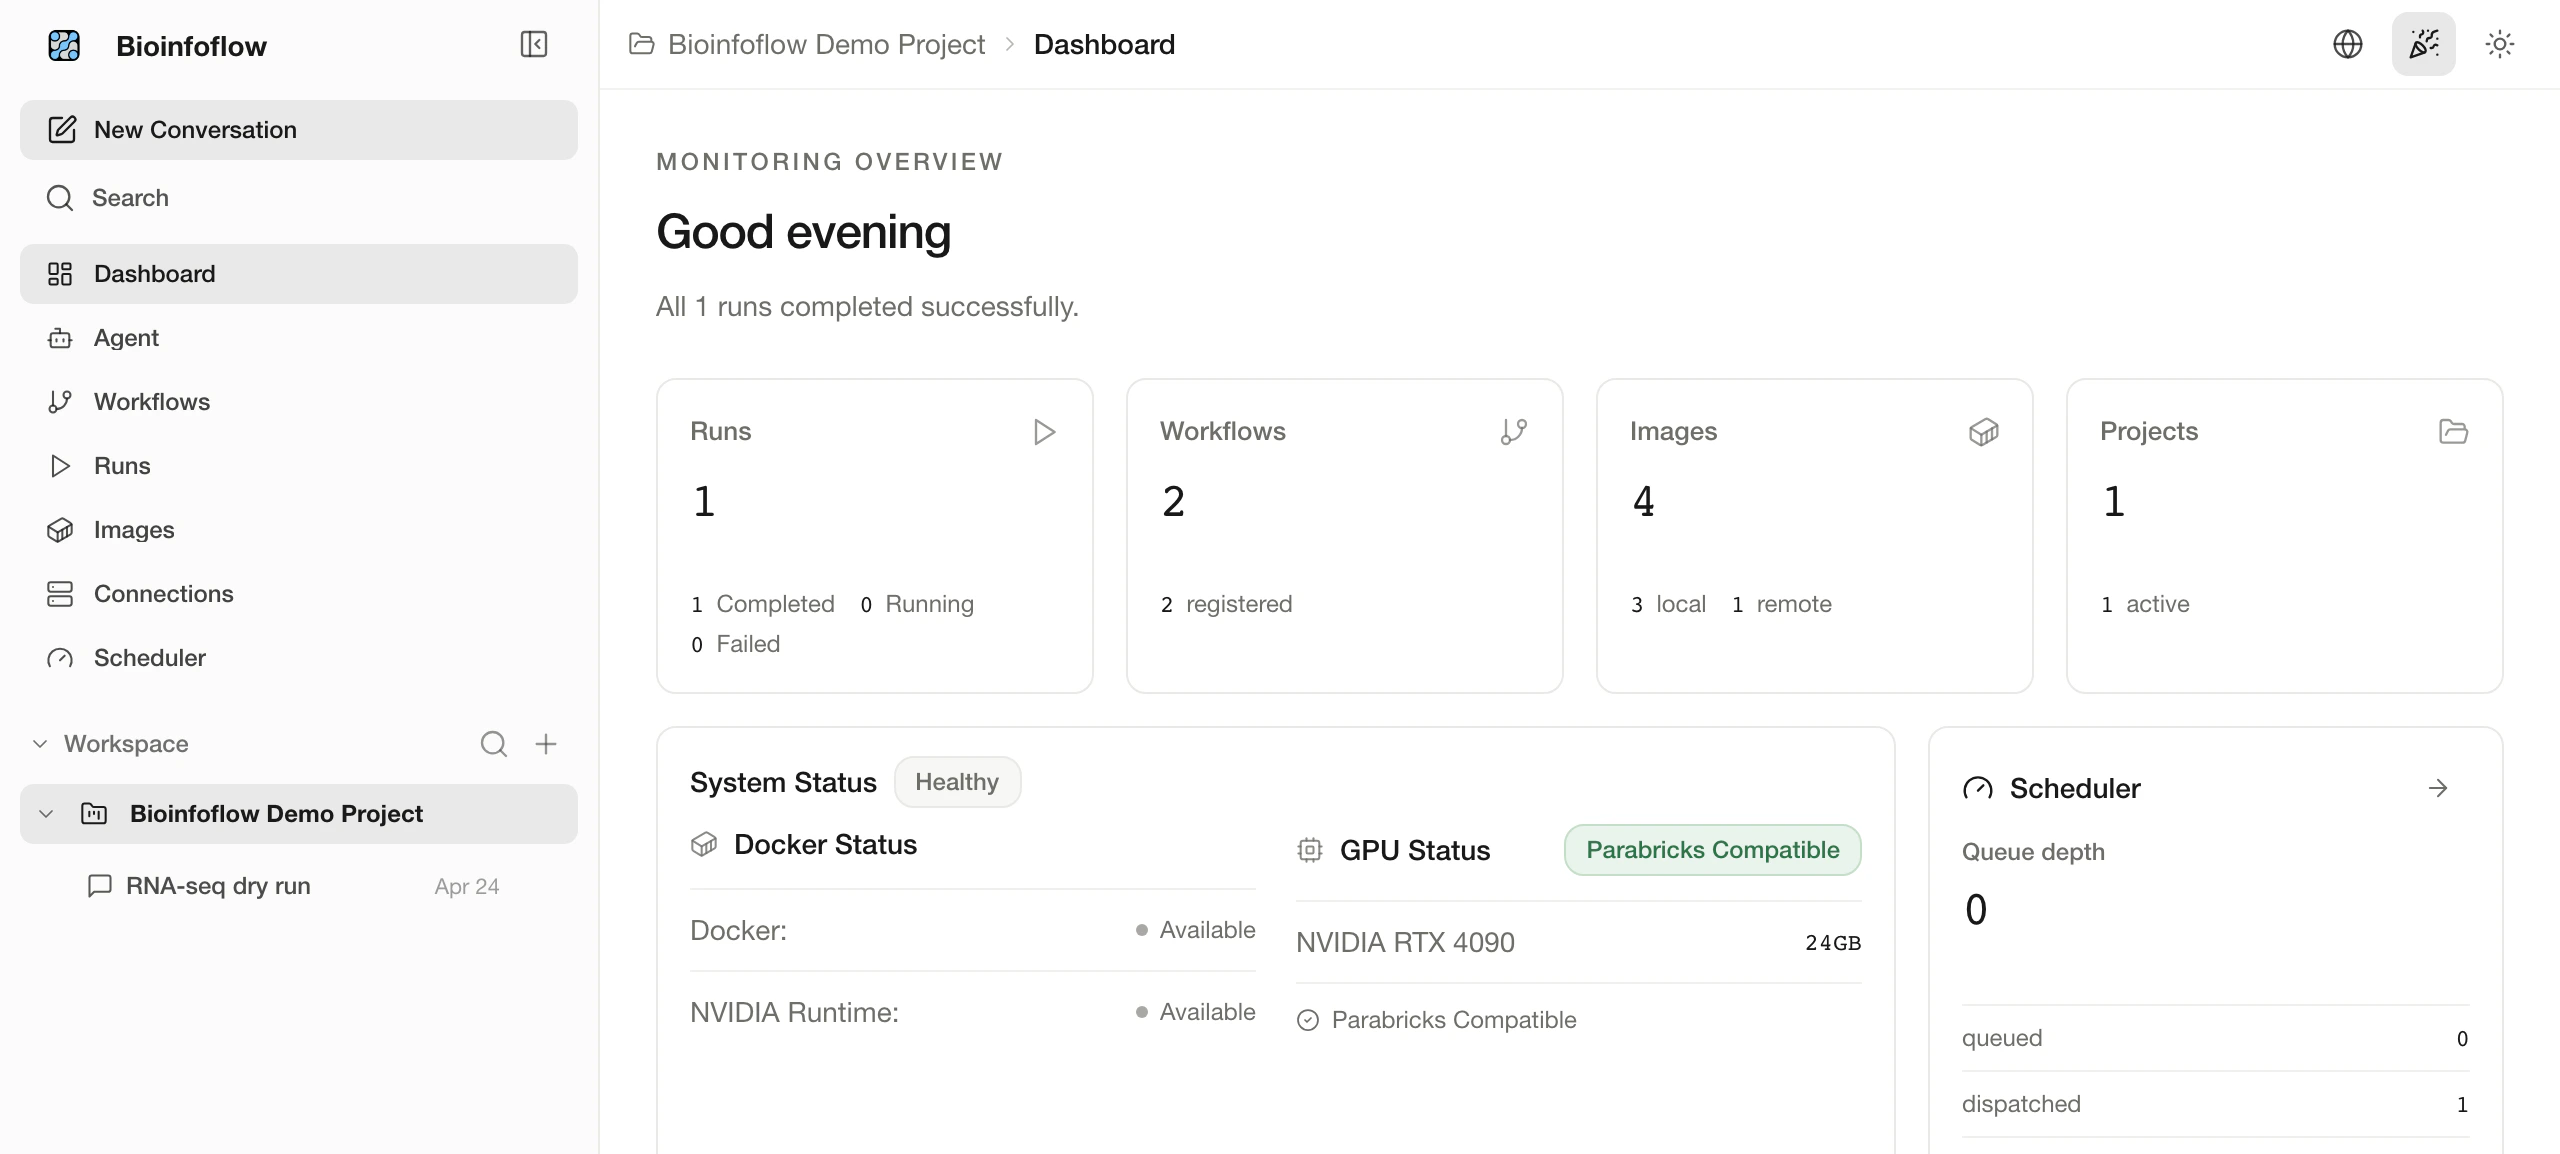Click the Projects card folder icon

click(2454, 432)
